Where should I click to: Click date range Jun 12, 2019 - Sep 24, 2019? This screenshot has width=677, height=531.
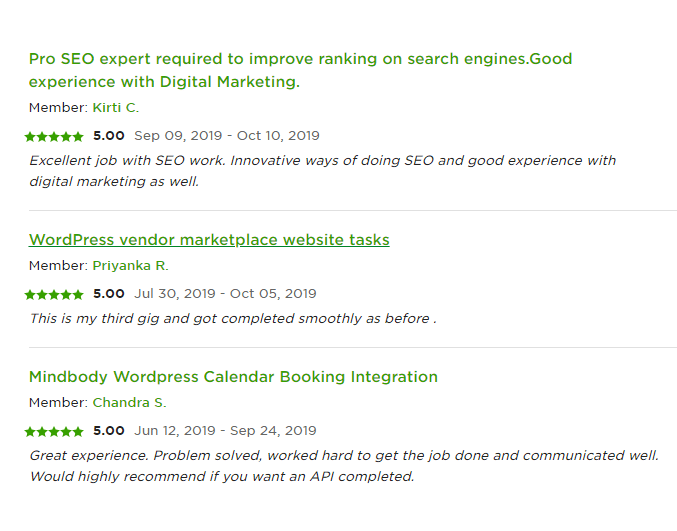(x=225, y=431)
